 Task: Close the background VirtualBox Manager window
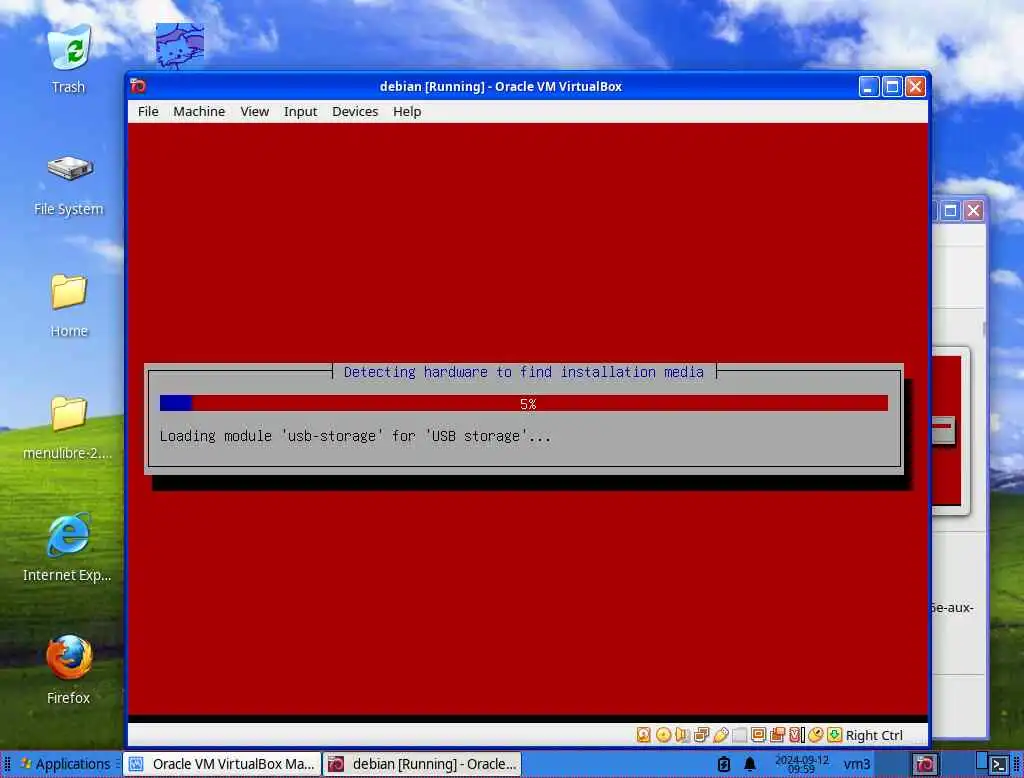[x=973, y=210]
